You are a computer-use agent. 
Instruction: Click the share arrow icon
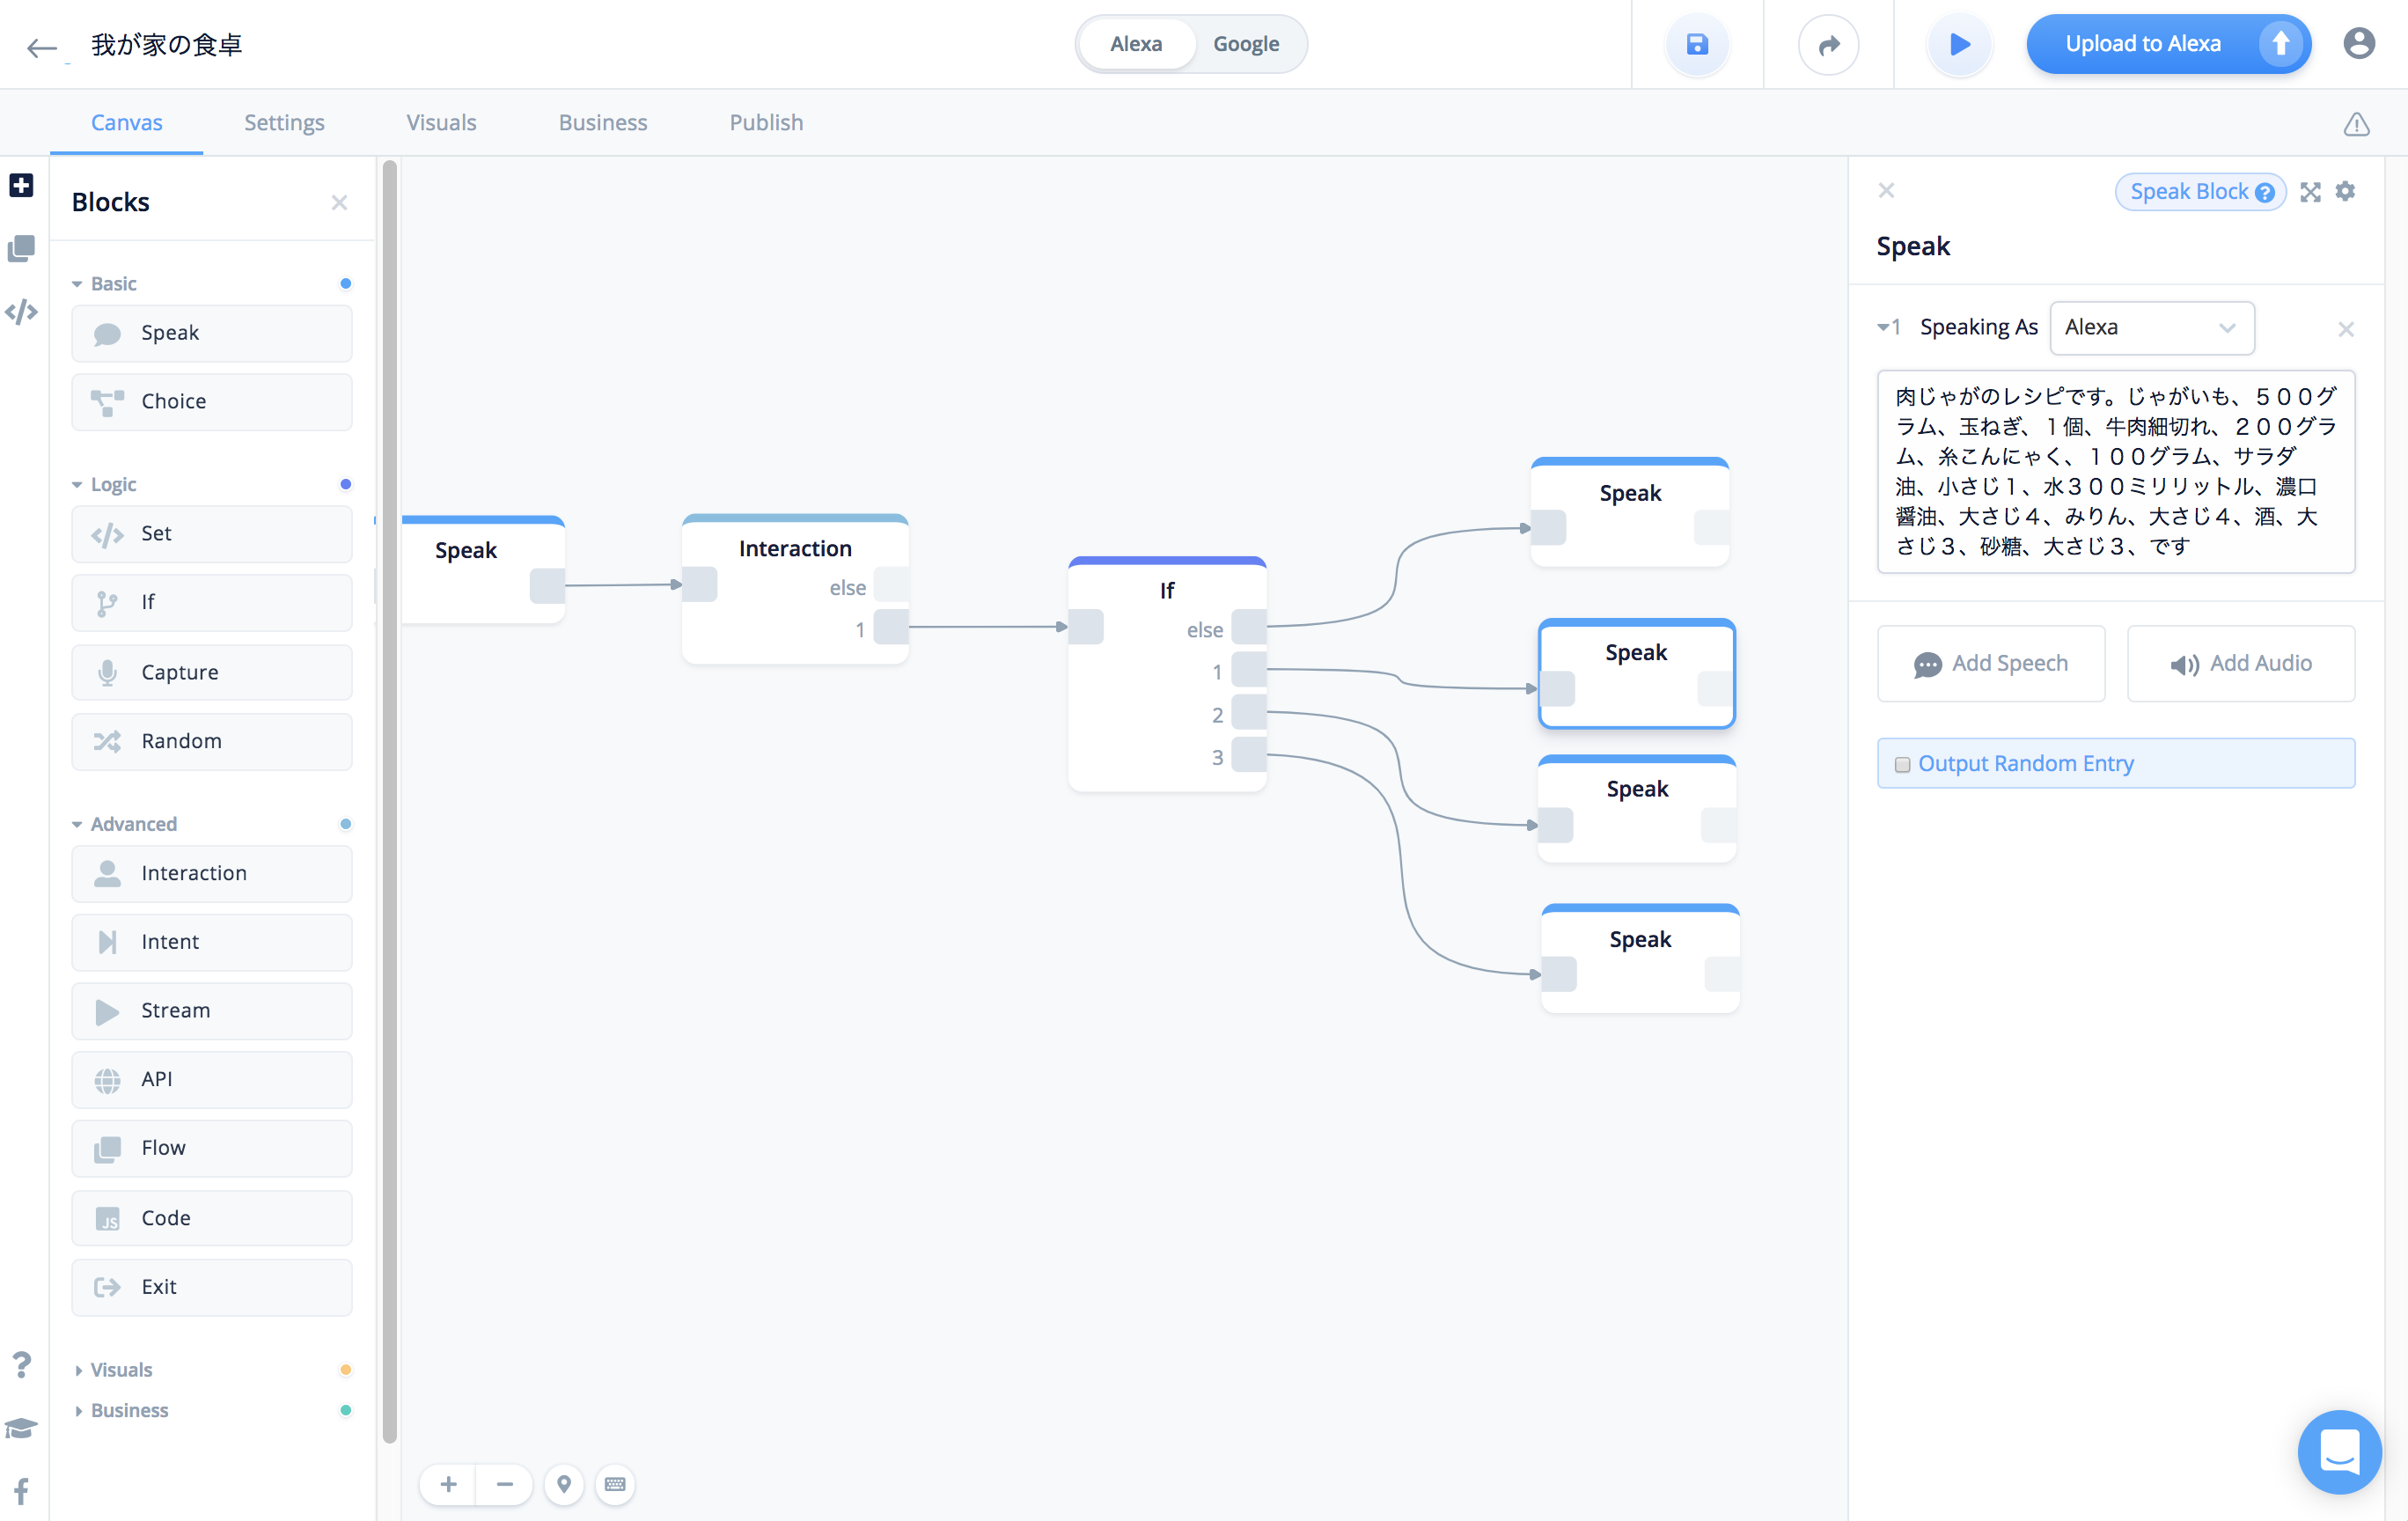(x=1828, y=44)
